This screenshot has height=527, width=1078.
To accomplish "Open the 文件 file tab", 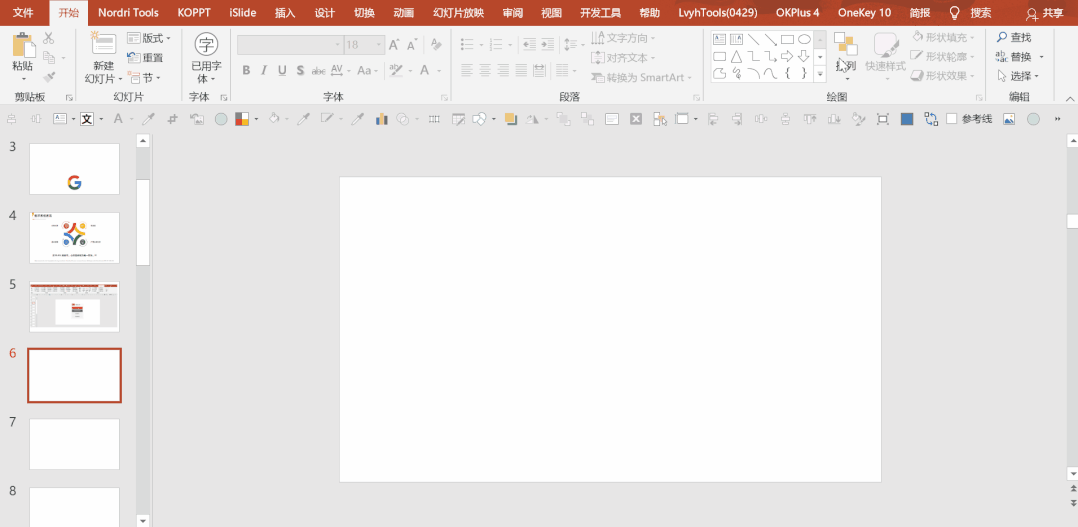I will pos(23,12).
